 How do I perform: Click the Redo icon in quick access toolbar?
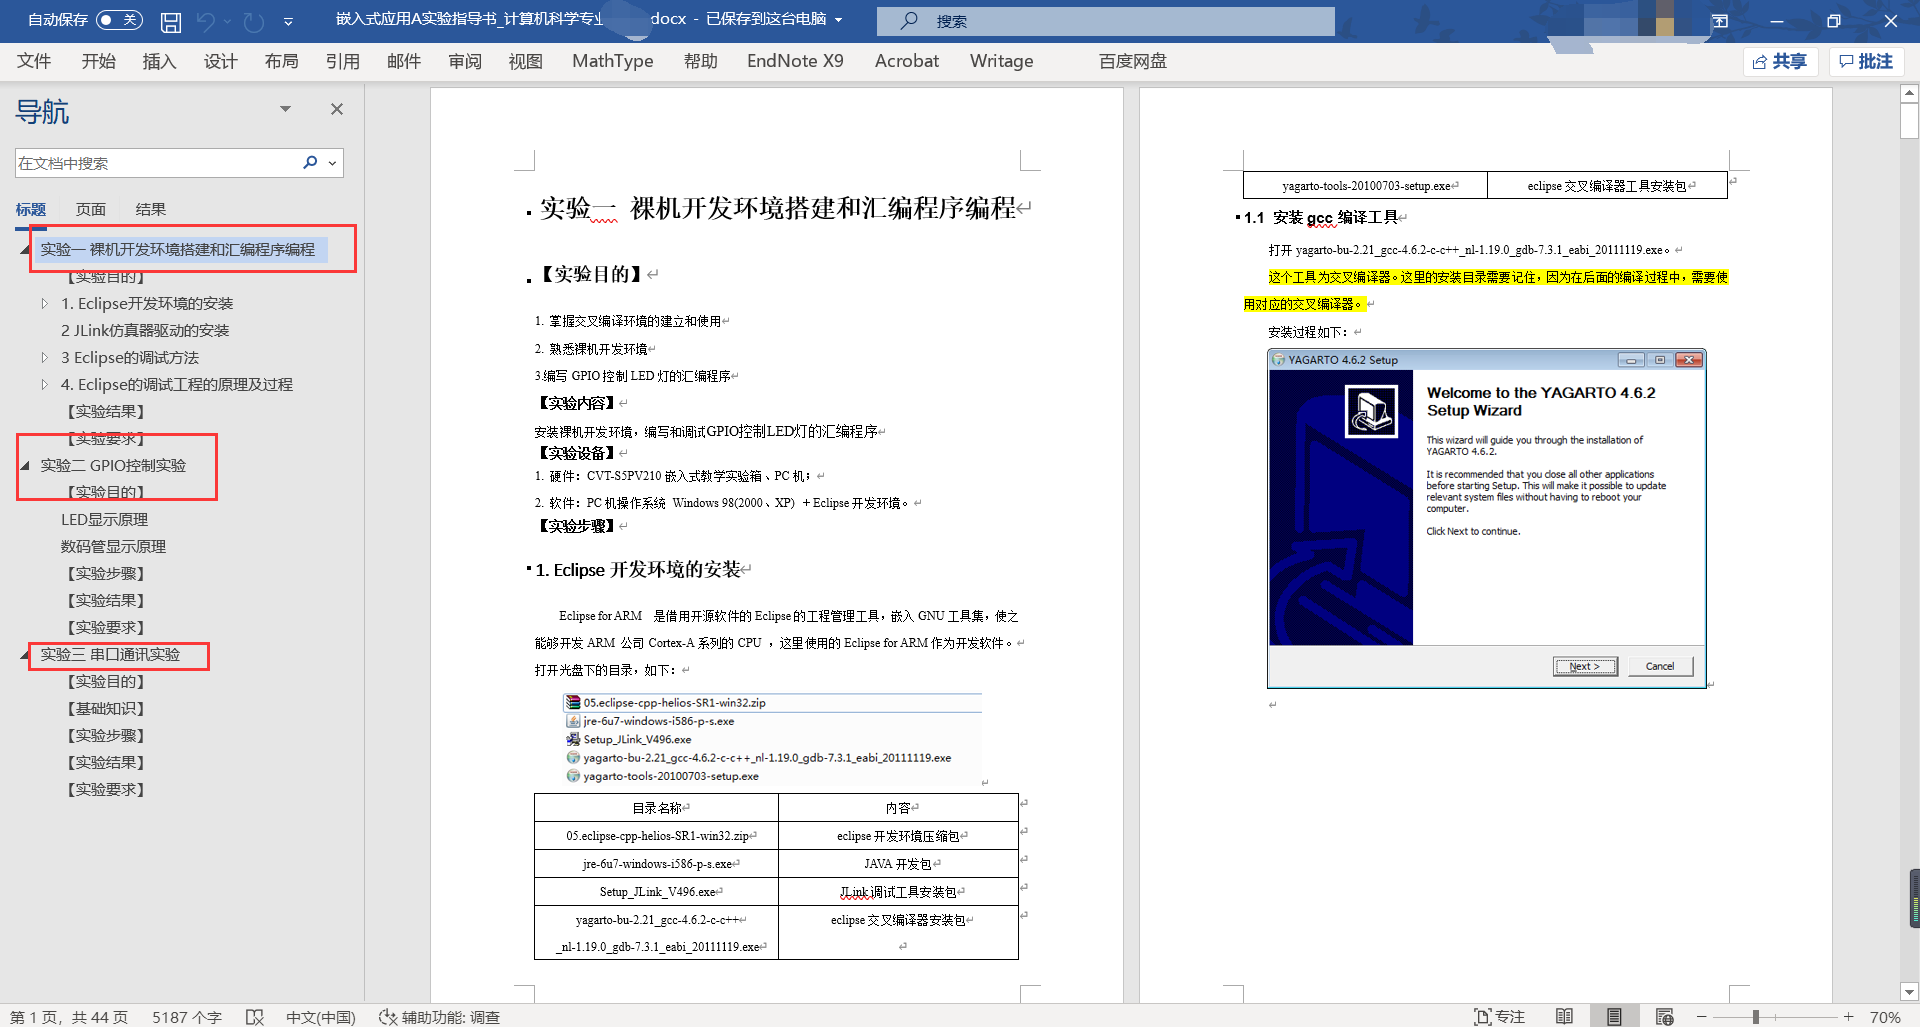pyautogui.click(x=254, y=21)
